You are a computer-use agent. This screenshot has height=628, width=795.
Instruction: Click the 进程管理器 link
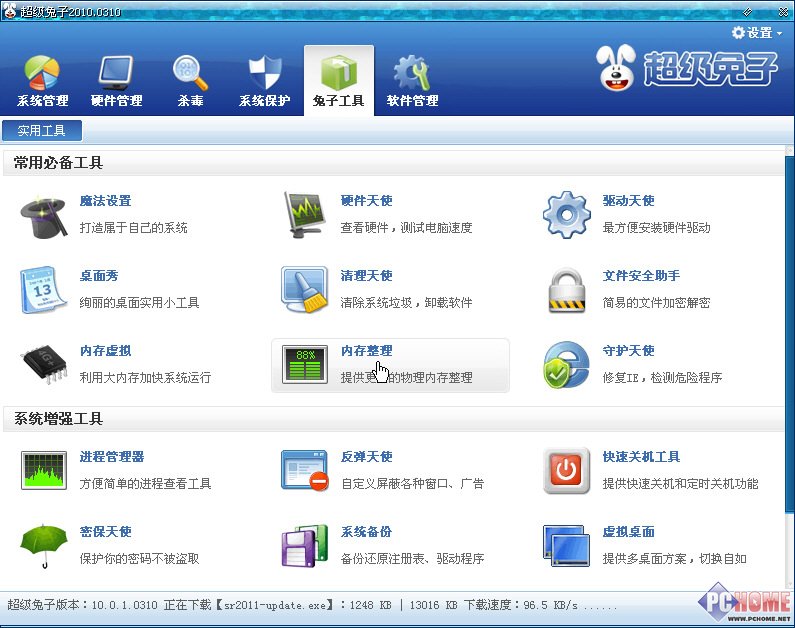(112, 457)
